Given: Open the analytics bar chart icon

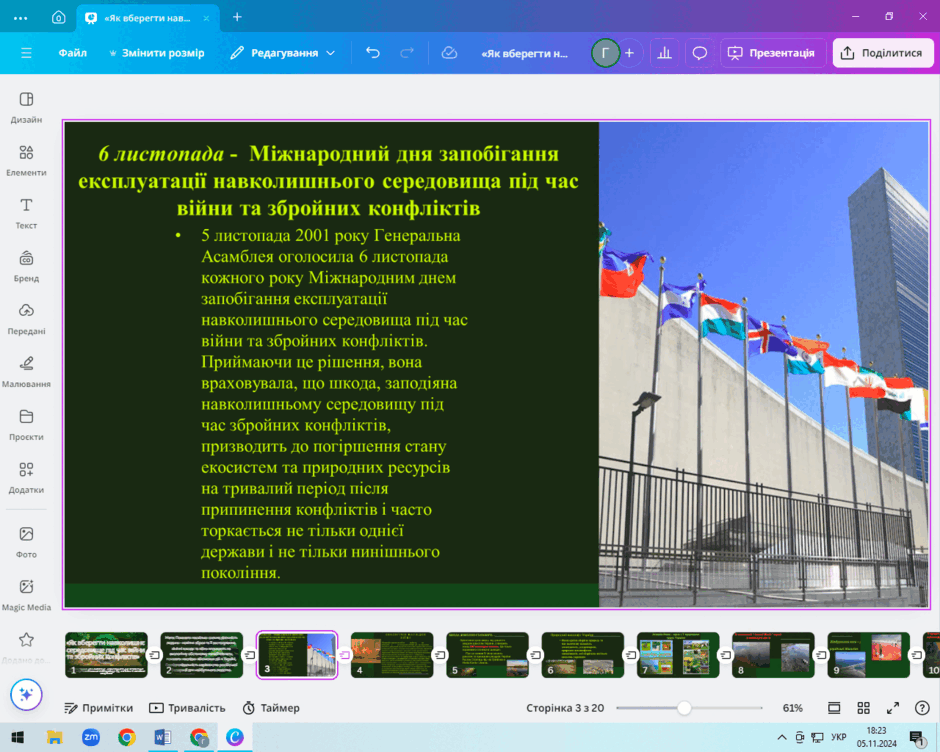Looking at the screenshot, I should (665, 53).
